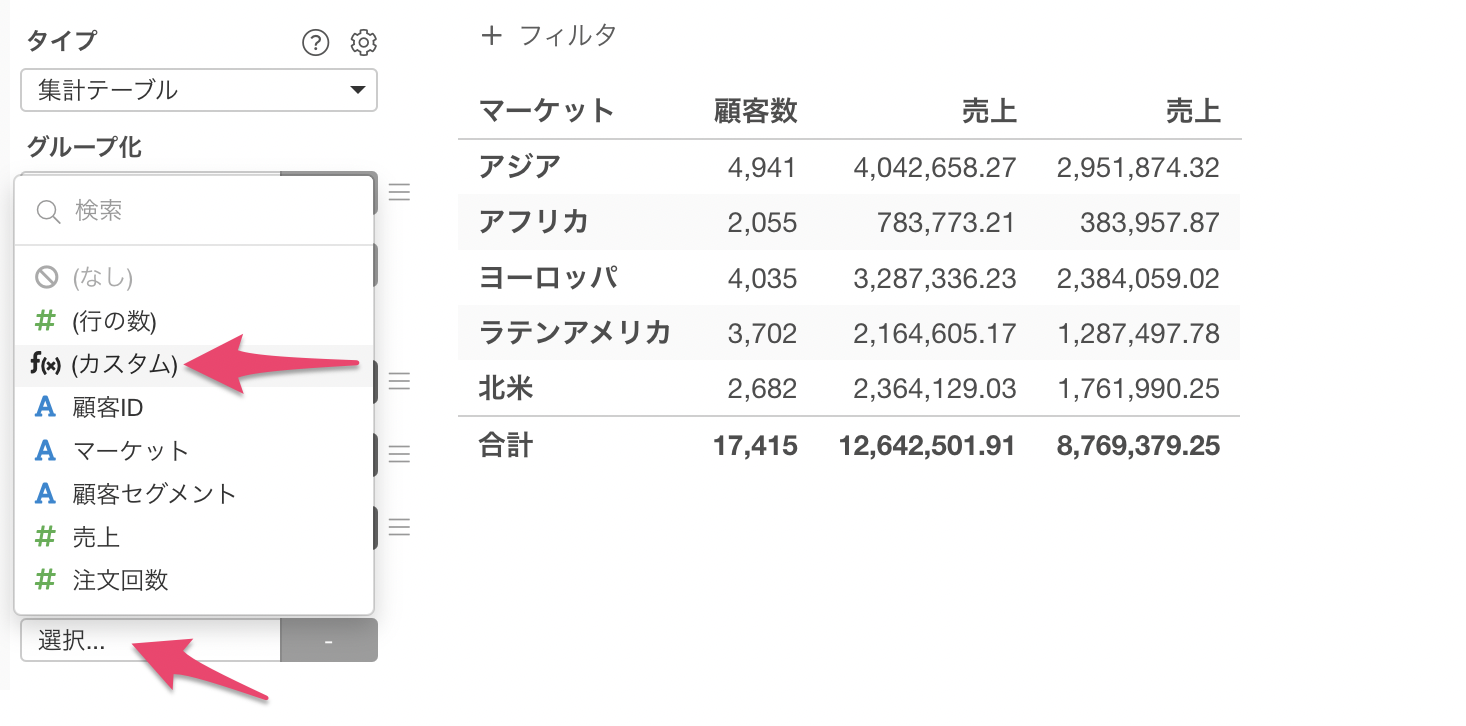This screenshot has width=1466, height=726.
Task: Click the マーケット table column header
Action: coord(546,110)
